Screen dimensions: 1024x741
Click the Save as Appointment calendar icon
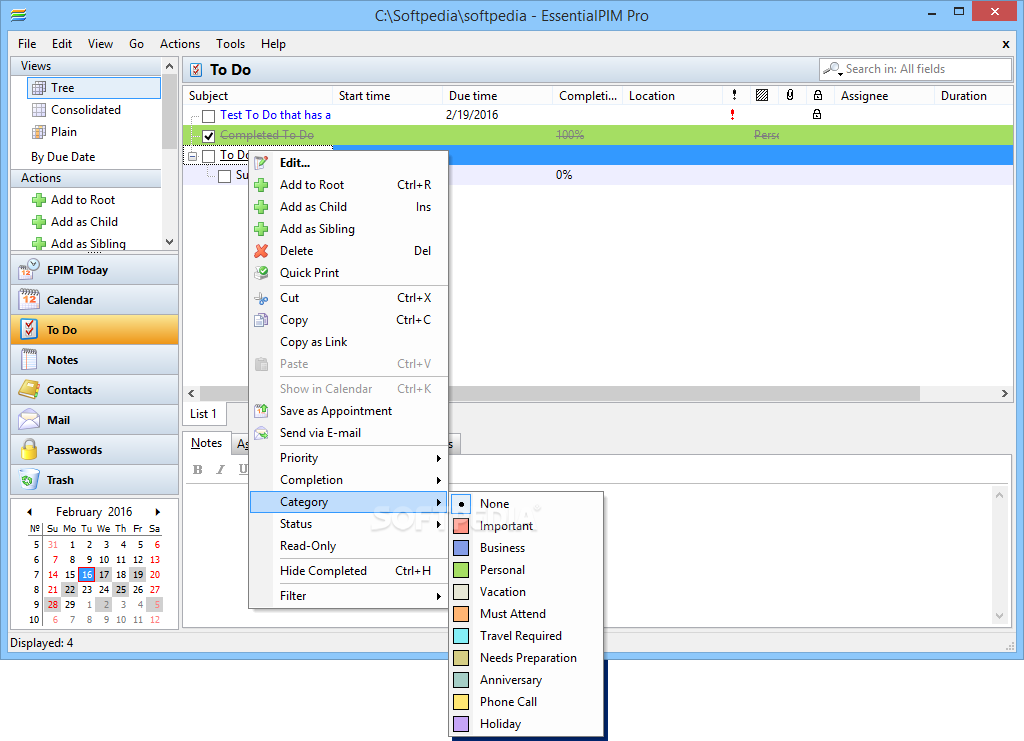tap(261, 411)
